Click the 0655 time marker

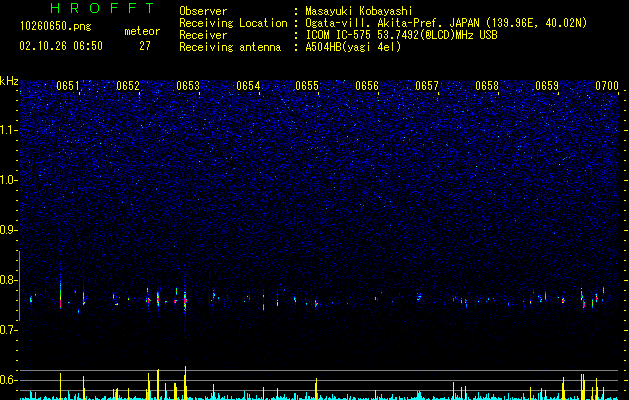(307, 86)
